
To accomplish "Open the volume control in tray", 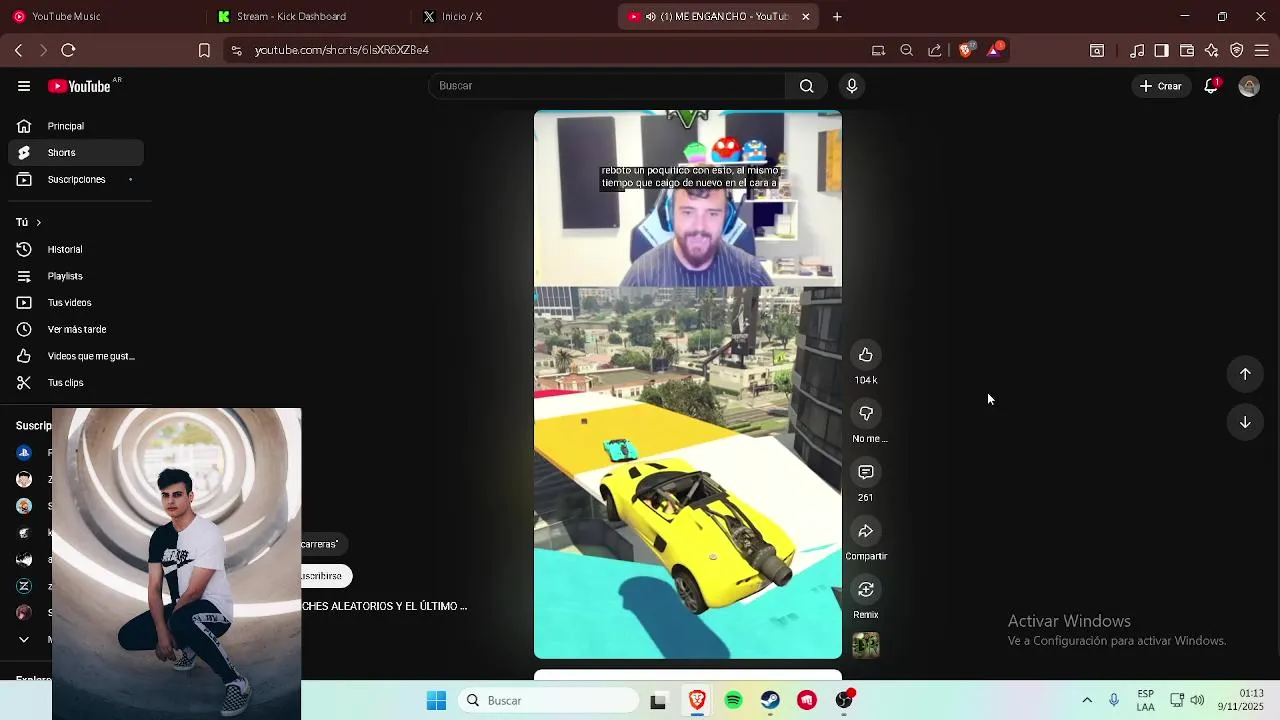I will [x=1197, y=701].
